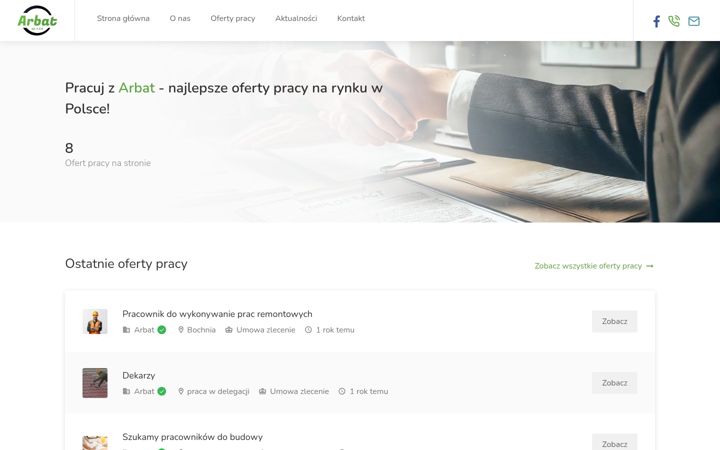
Task: Open the Facebook page icon
Action: (657, 21)
